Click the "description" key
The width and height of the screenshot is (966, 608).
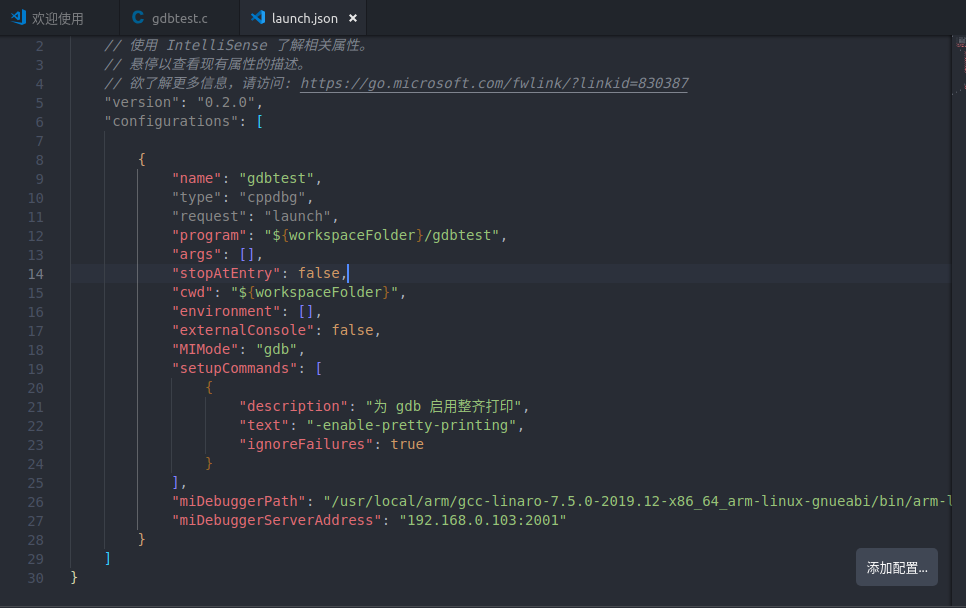tap(293, 407)
